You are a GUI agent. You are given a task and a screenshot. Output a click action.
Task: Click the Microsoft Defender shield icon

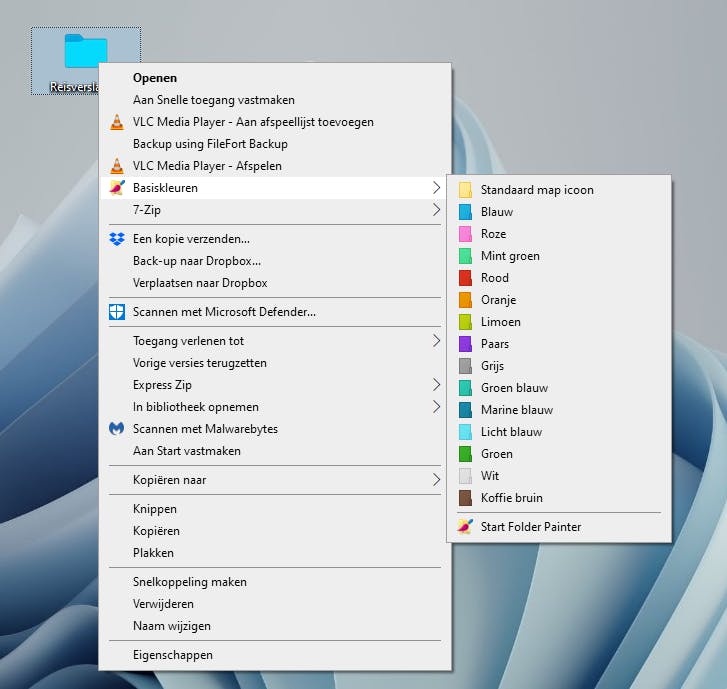coord(117,312)
